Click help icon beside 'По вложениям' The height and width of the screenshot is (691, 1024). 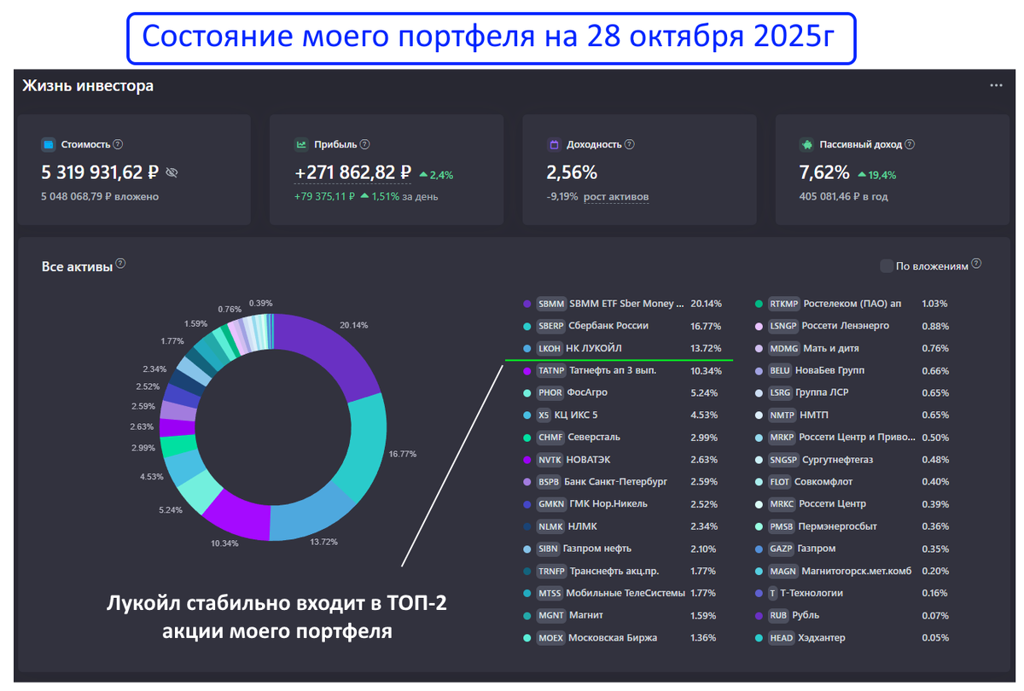click(x=976, y=264)
